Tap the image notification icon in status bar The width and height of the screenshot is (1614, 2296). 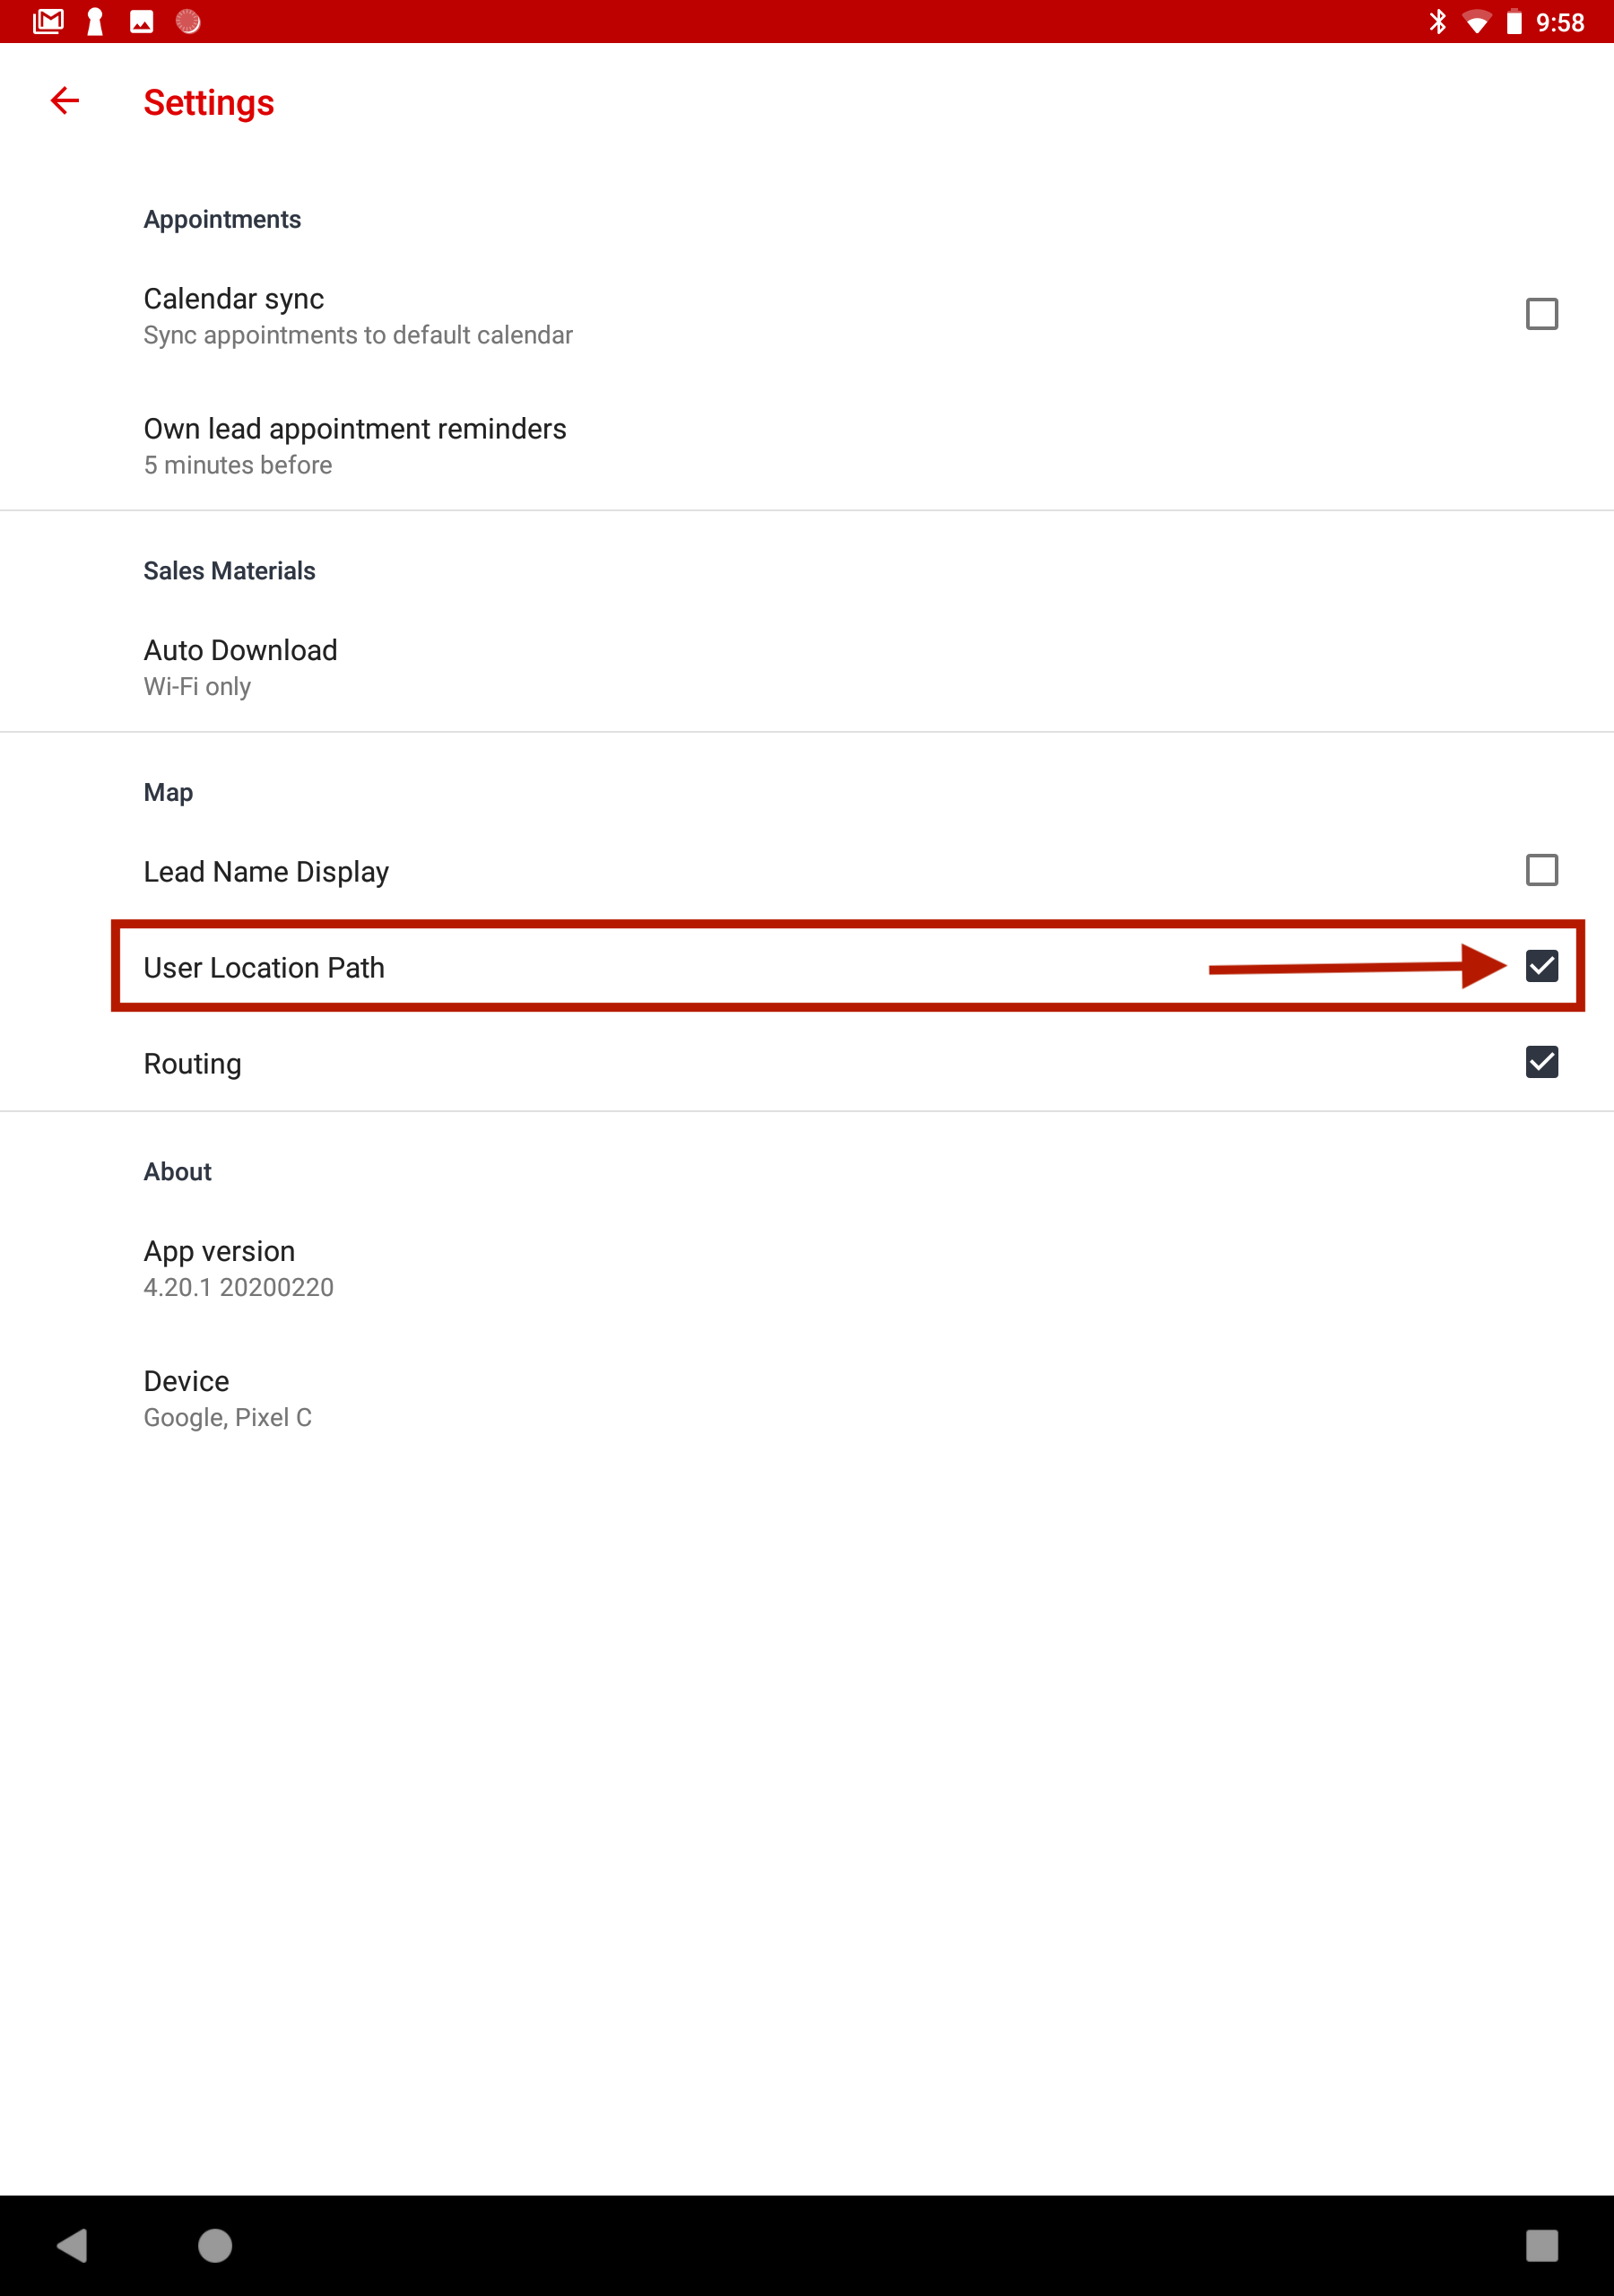(142, 21)
